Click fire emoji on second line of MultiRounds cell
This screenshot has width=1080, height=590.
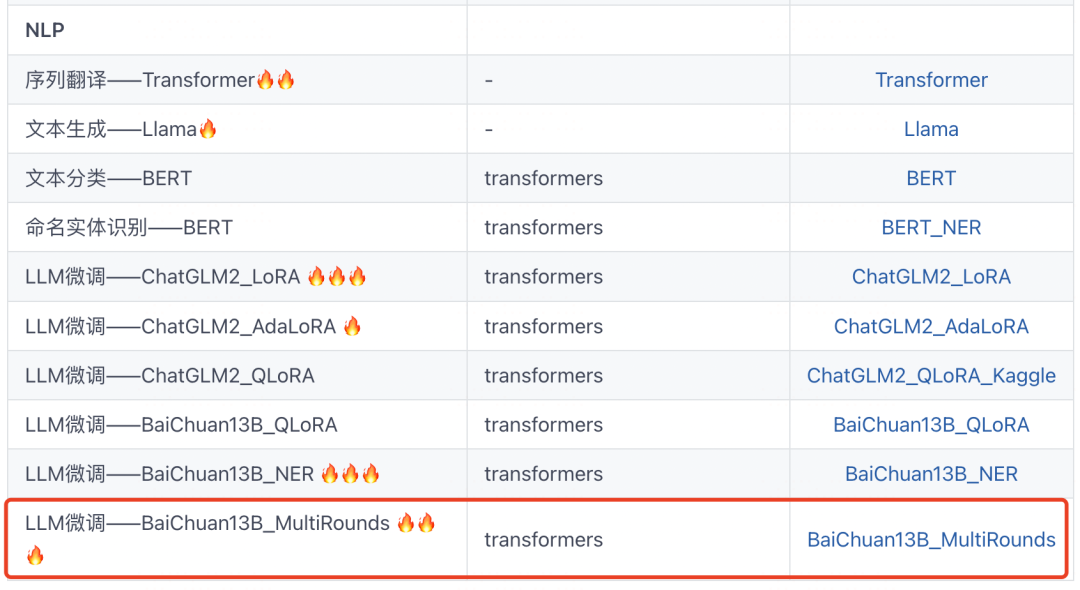coord(35,555)
